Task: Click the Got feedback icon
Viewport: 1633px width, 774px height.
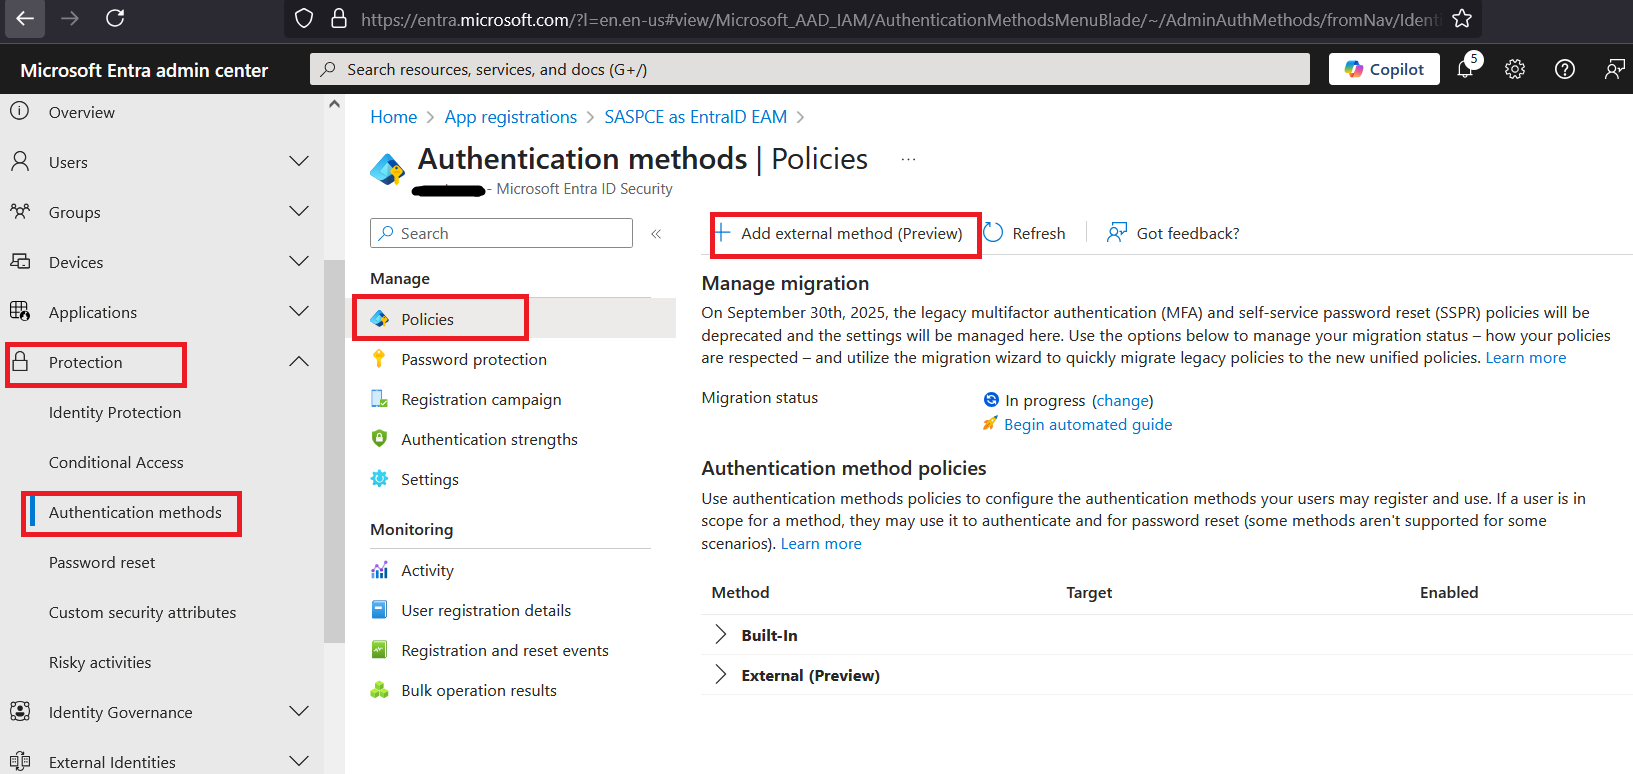Action: tap(1117, 233)
